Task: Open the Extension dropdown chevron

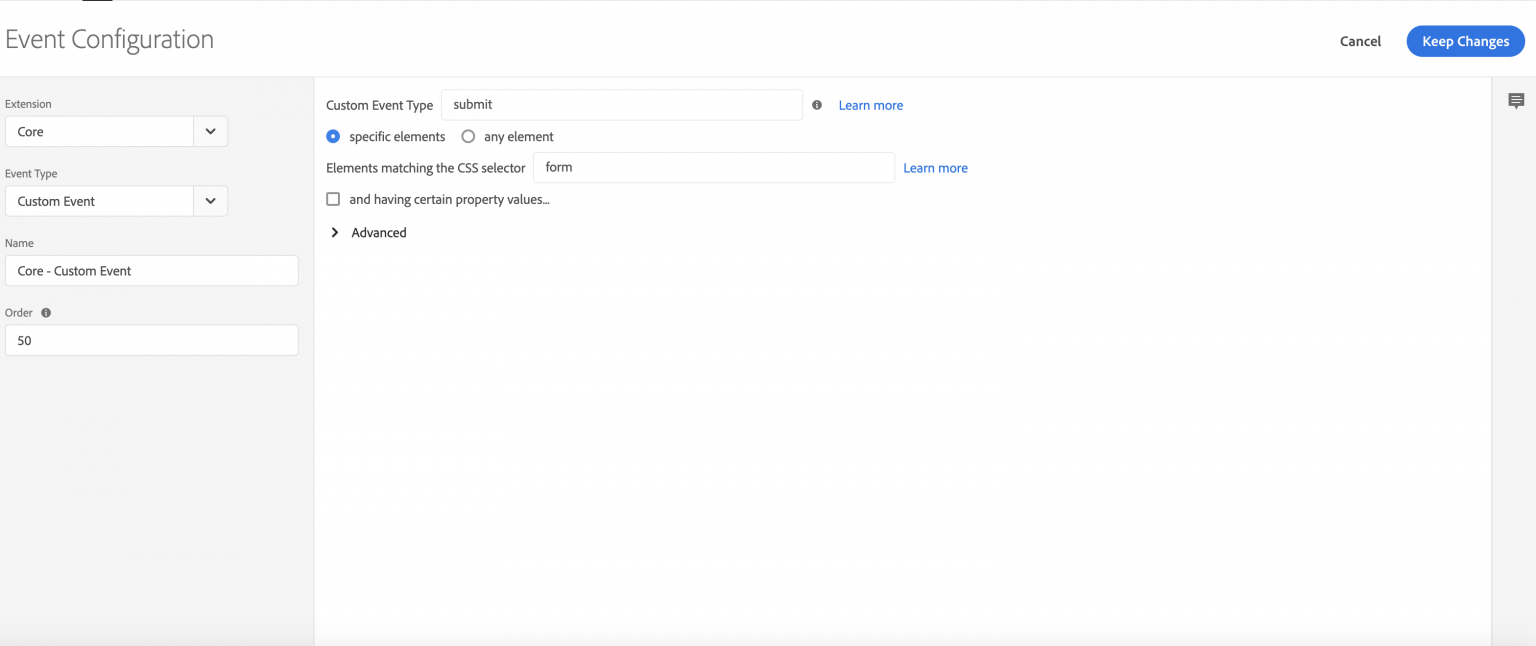Action: pos(210,132)
